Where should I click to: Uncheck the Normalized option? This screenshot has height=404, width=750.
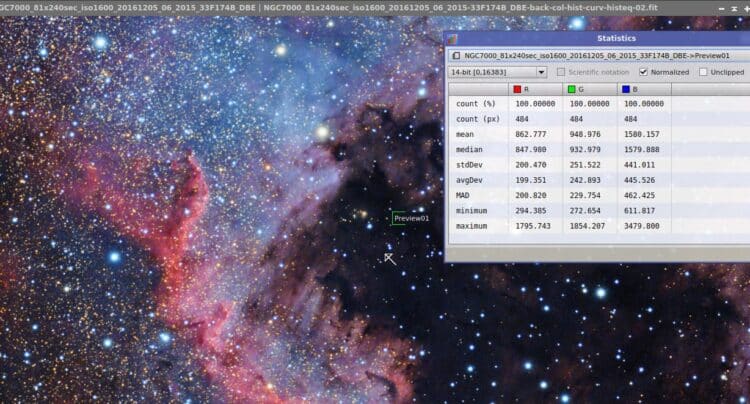coord(643,72)
